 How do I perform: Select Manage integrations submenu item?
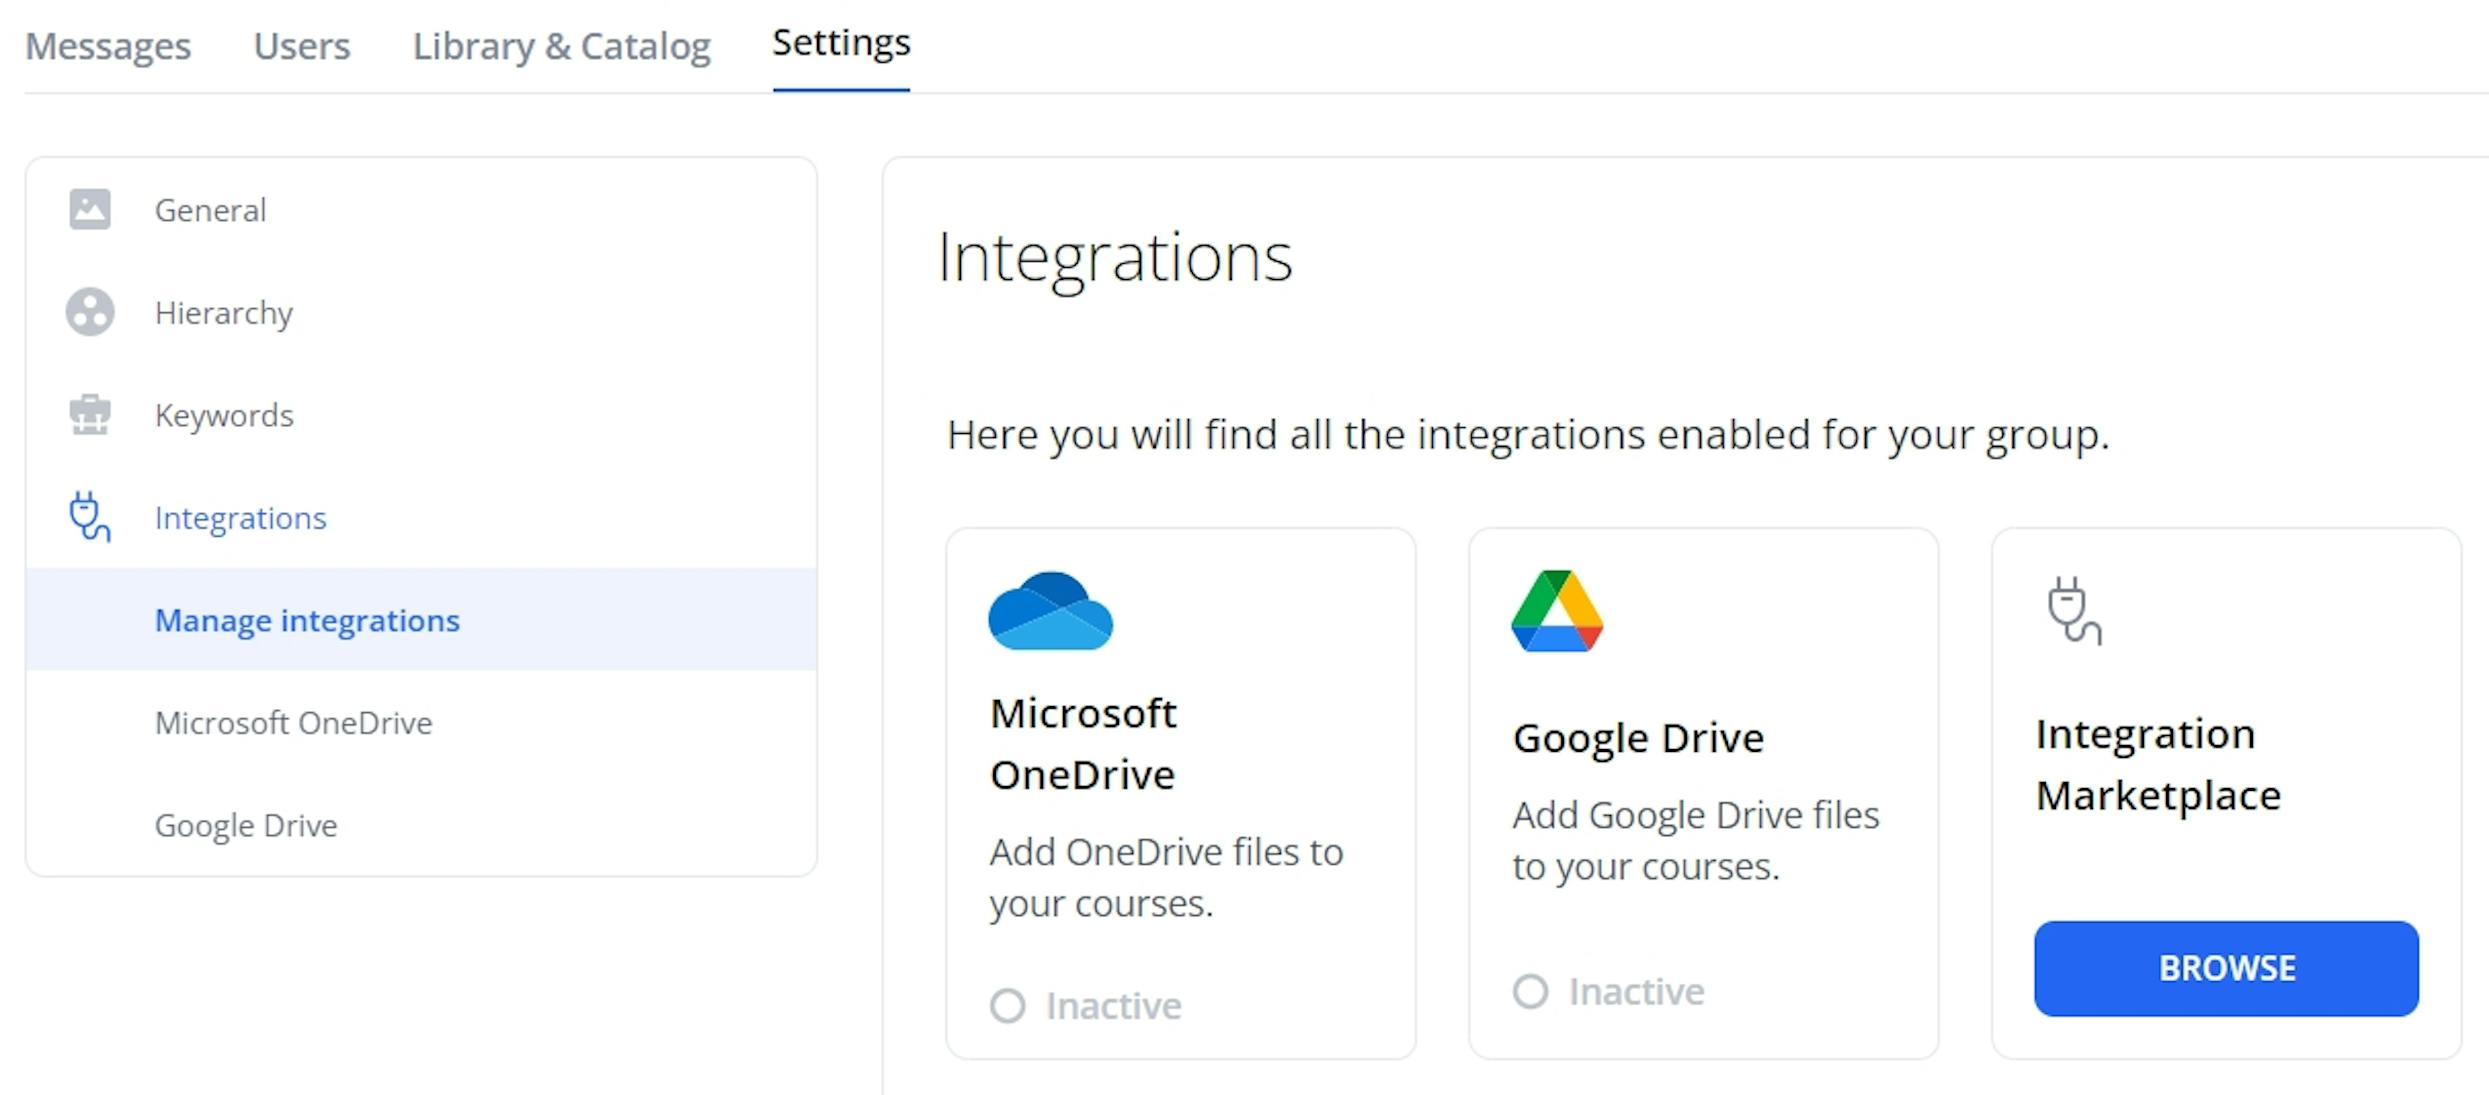[x=421, y=620]
